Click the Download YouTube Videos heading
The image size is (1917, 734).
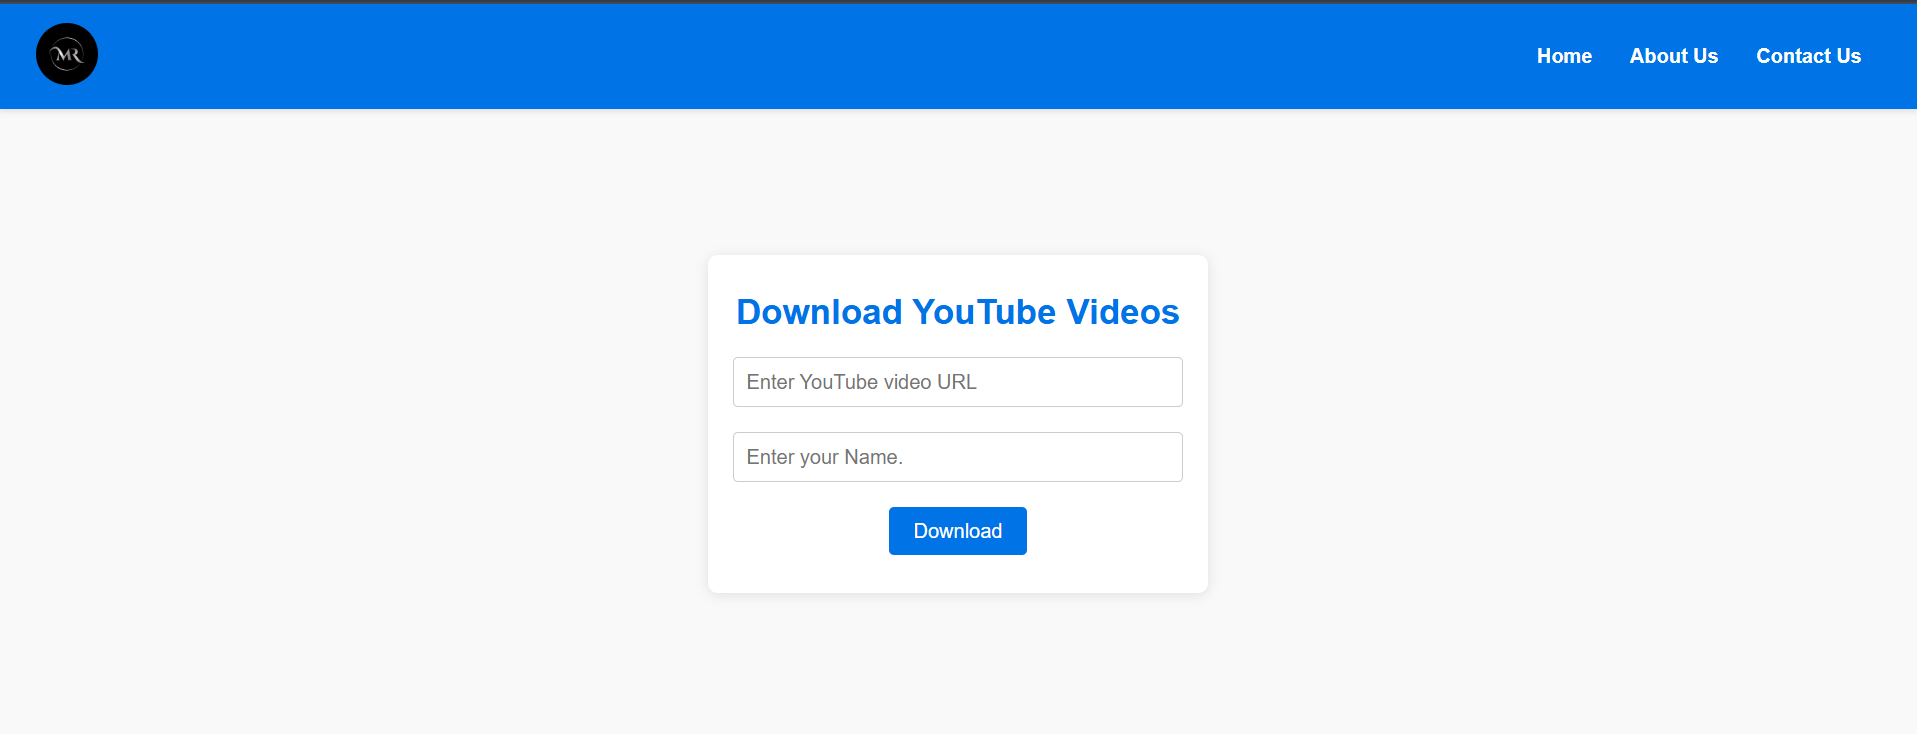[957, 312]
